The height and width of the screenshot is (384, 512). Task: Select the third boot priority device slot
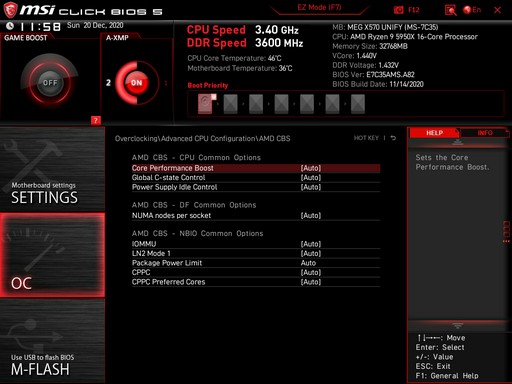click(x=256, y=104)
